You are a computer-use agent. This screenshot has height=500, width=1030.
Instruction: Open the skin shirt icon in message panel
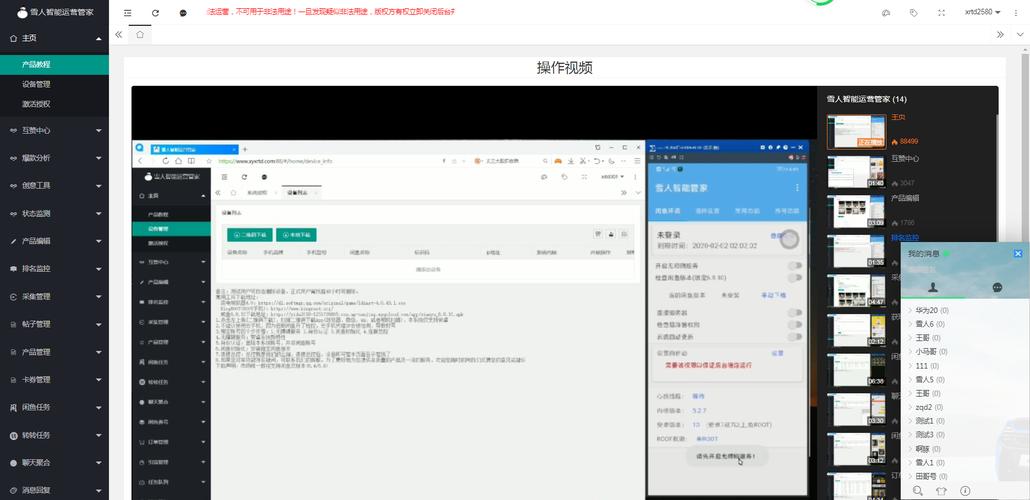coord(940,491)
